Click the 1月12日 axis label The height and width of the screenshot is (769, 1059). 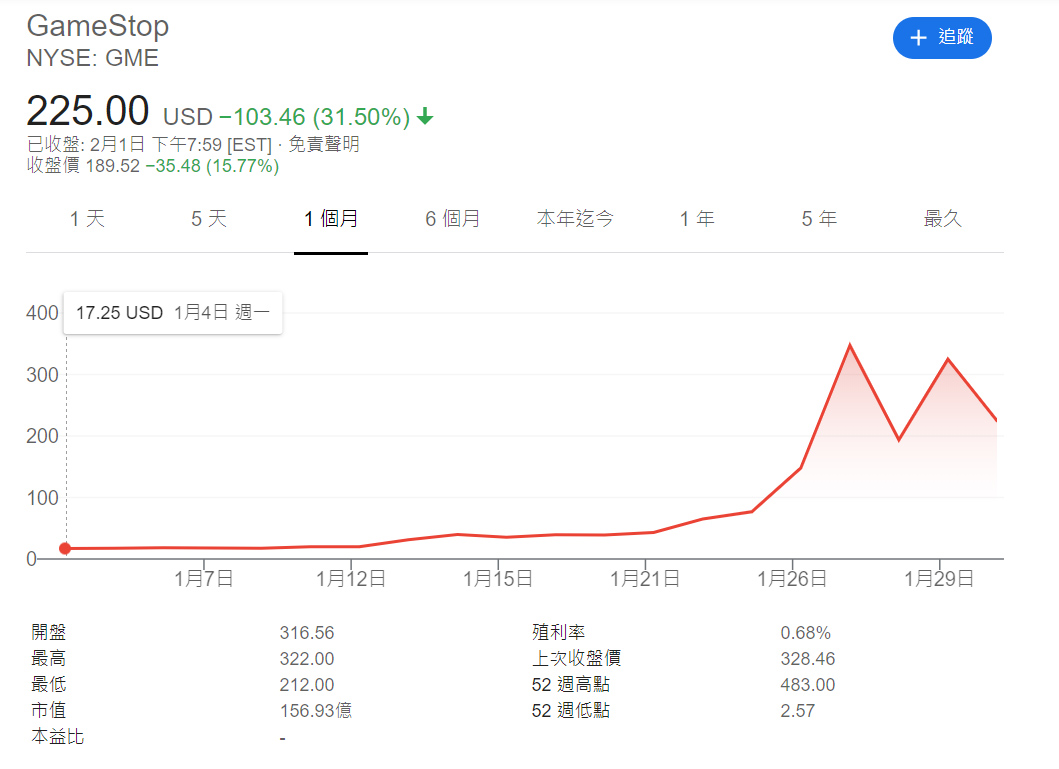pyautogui.click(x=351, y=579)
